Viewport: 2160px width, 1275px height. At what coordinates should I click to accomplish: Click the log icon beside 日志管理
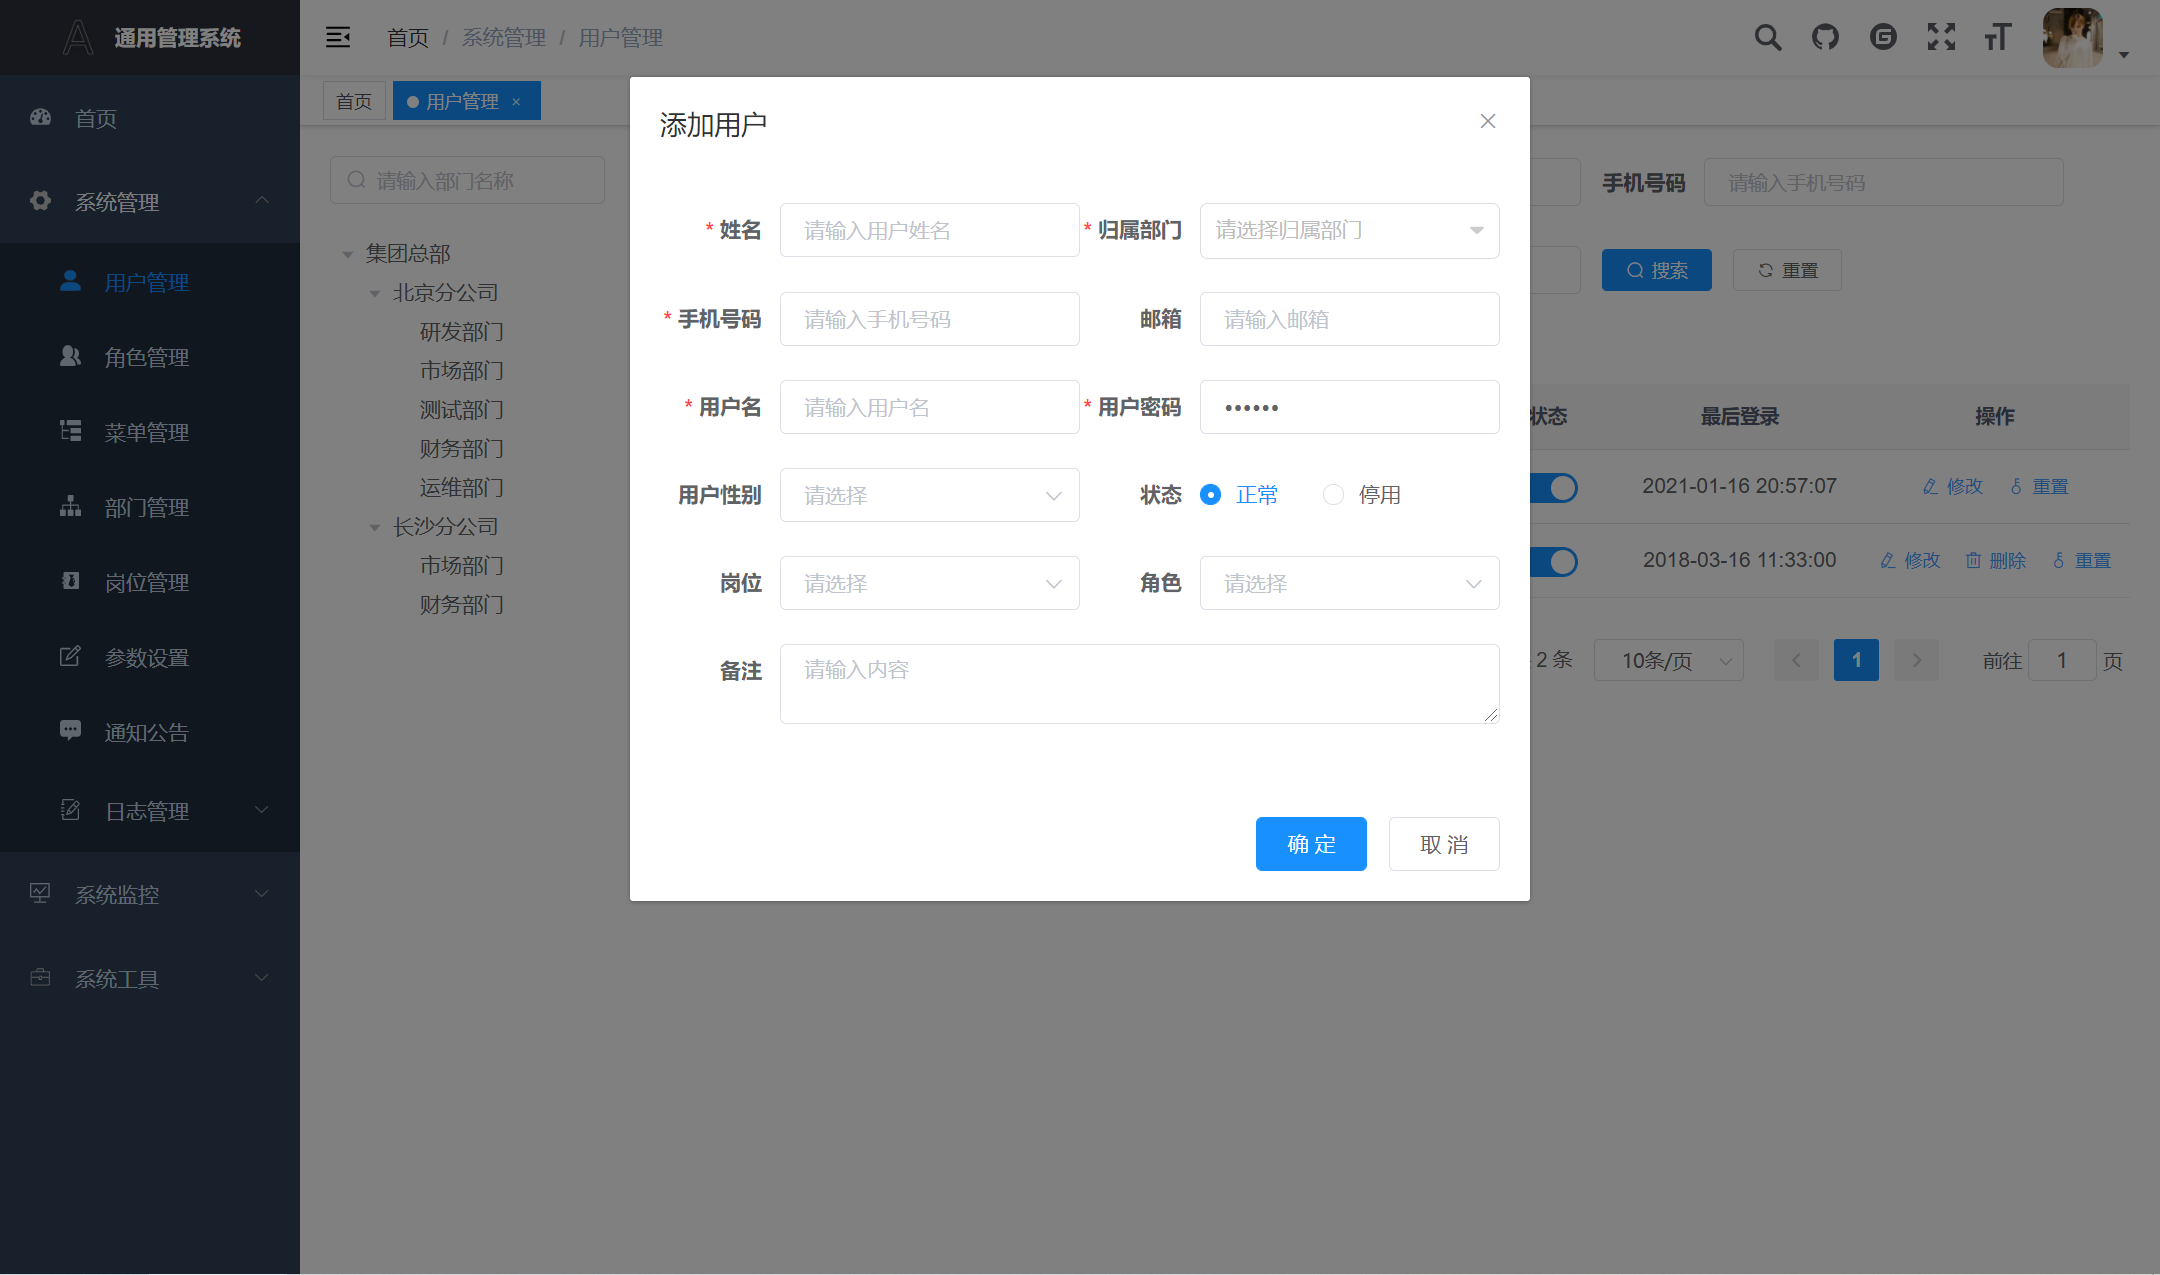[x=70, y=810]
